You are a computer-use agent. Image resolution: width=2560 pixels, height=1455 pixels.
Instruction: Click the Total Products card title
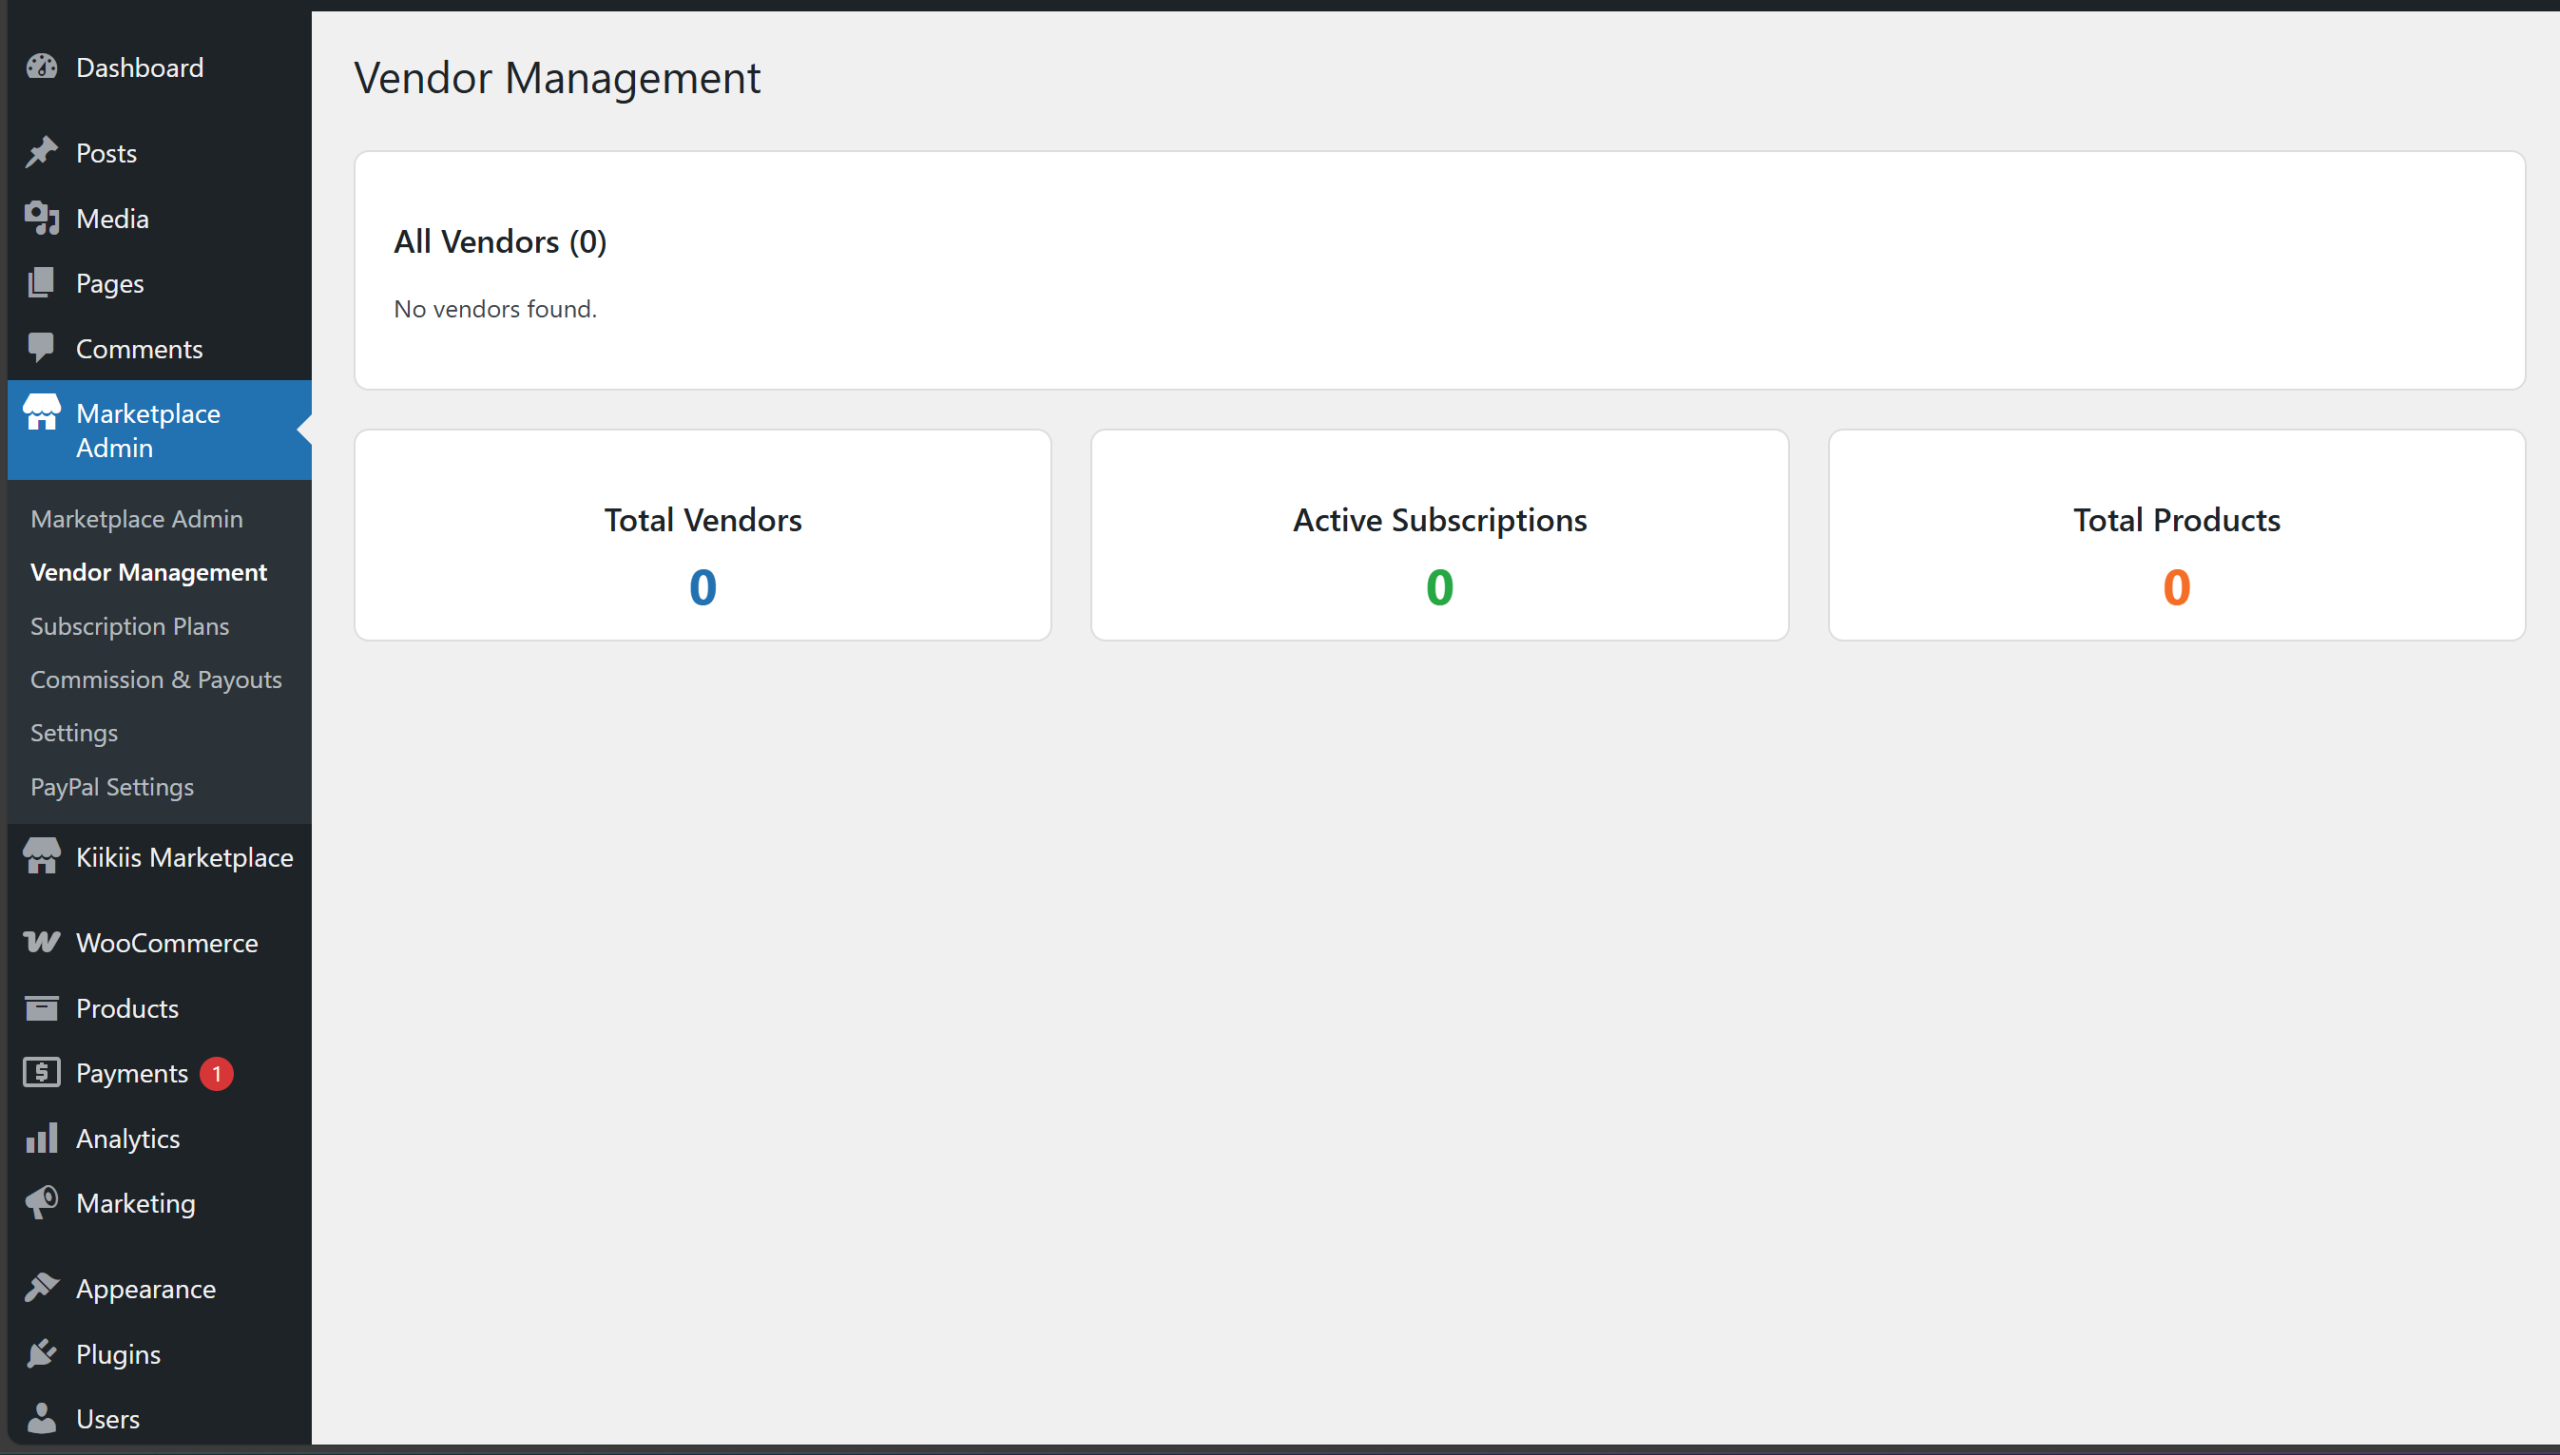point(2177,520)
